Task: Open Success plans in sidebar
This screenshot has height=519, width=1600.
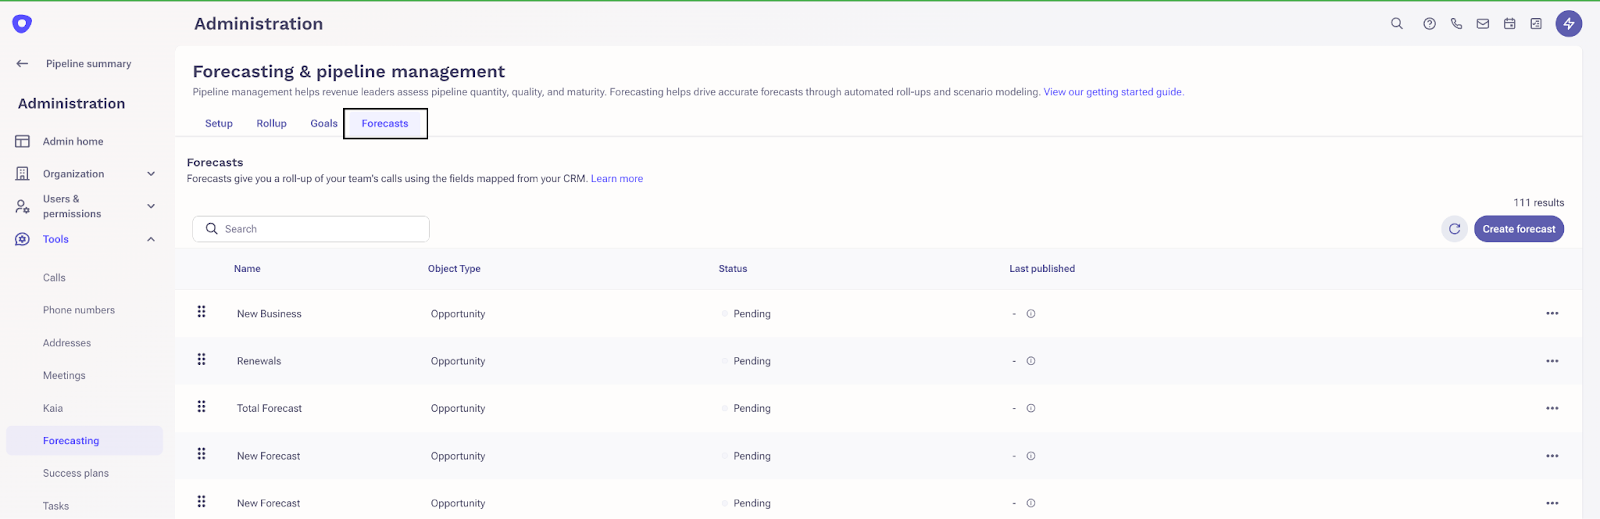Action: 76,473
